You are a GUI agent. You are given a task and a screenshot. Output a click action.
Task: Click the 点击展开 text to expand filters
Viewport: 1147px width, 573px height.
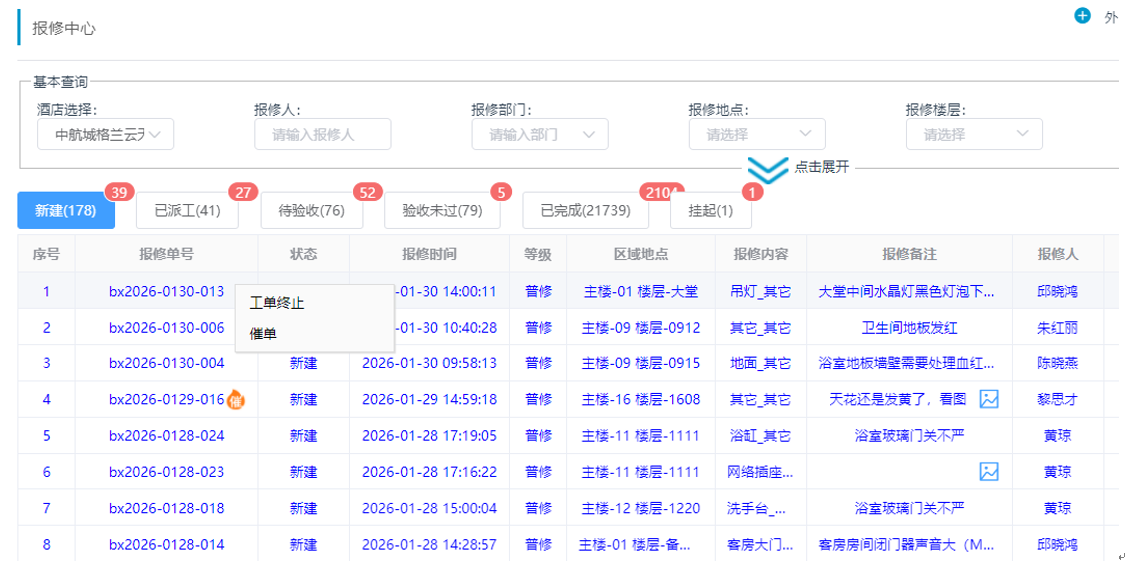(821, 167)
